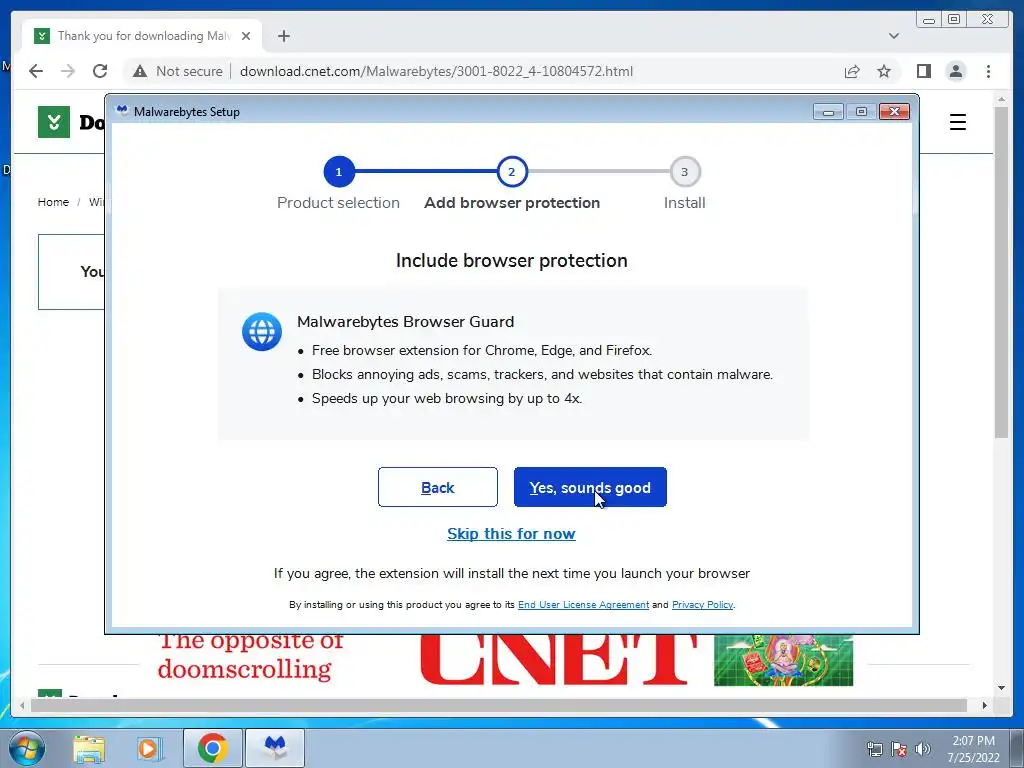Image resolution: width=1024 pixels, height=768 pixels.
Task: Choose 'Skip this for now' link
Action: tap(511, 534)
